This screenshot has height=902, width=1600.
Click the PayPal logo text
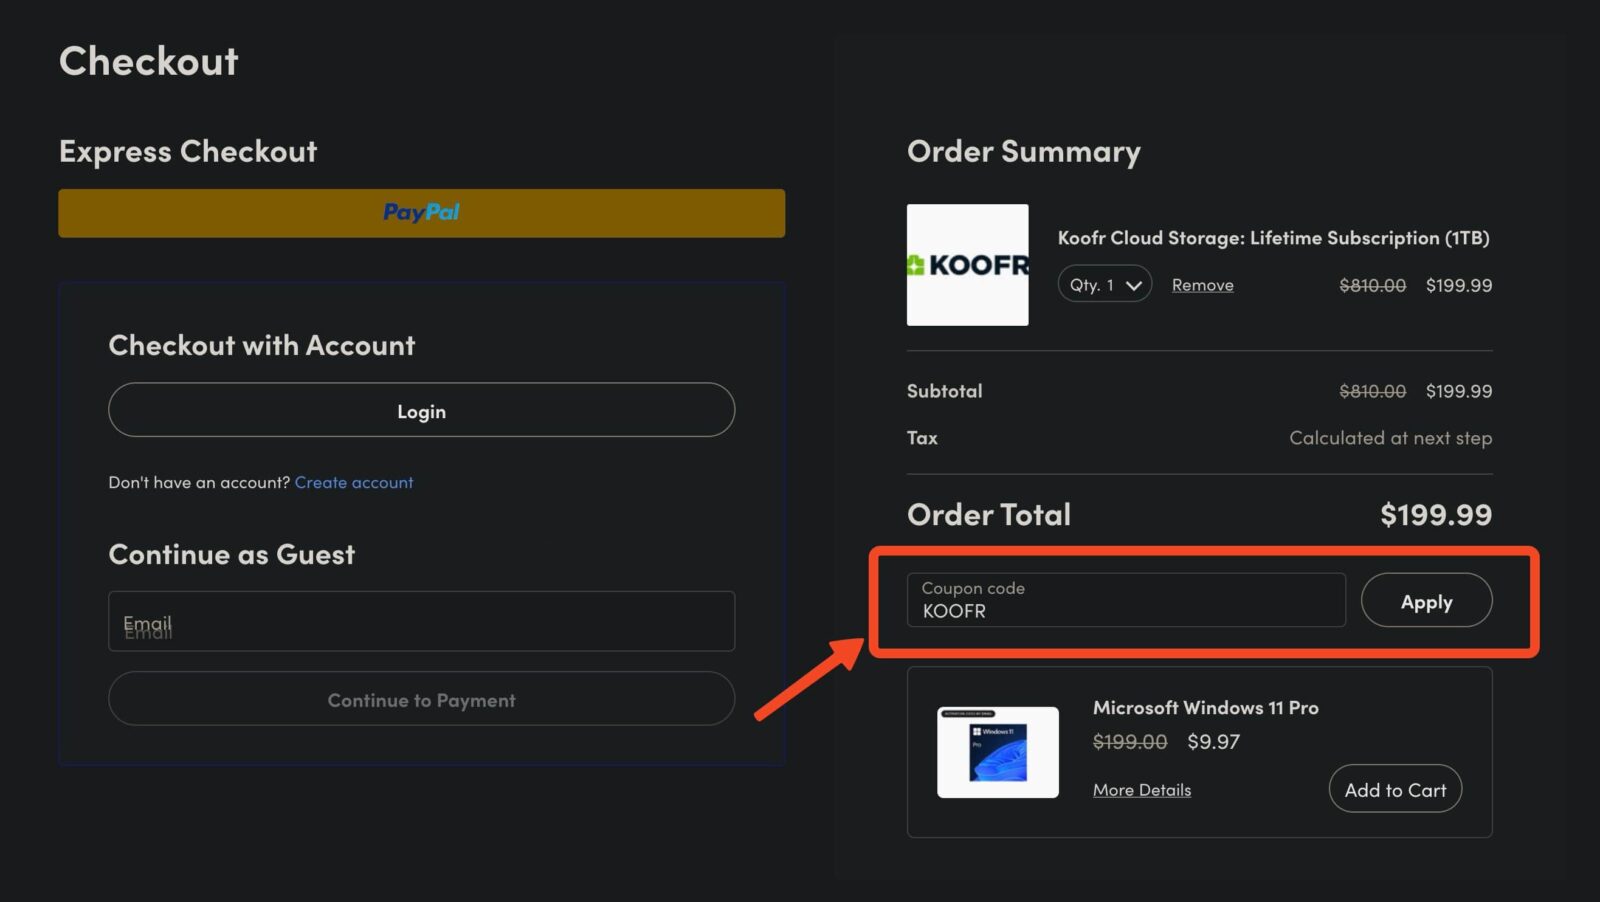(x=421, y=212)
